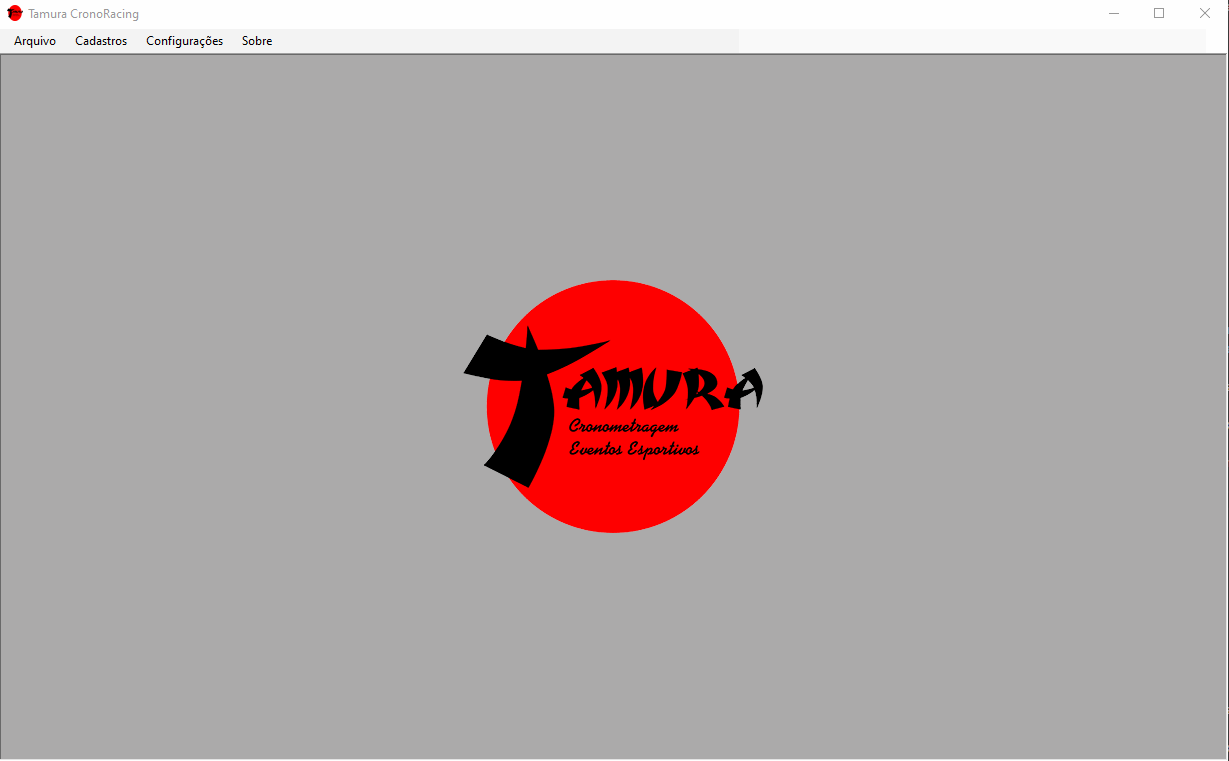Open the Arquivo menu

[35, 41]
